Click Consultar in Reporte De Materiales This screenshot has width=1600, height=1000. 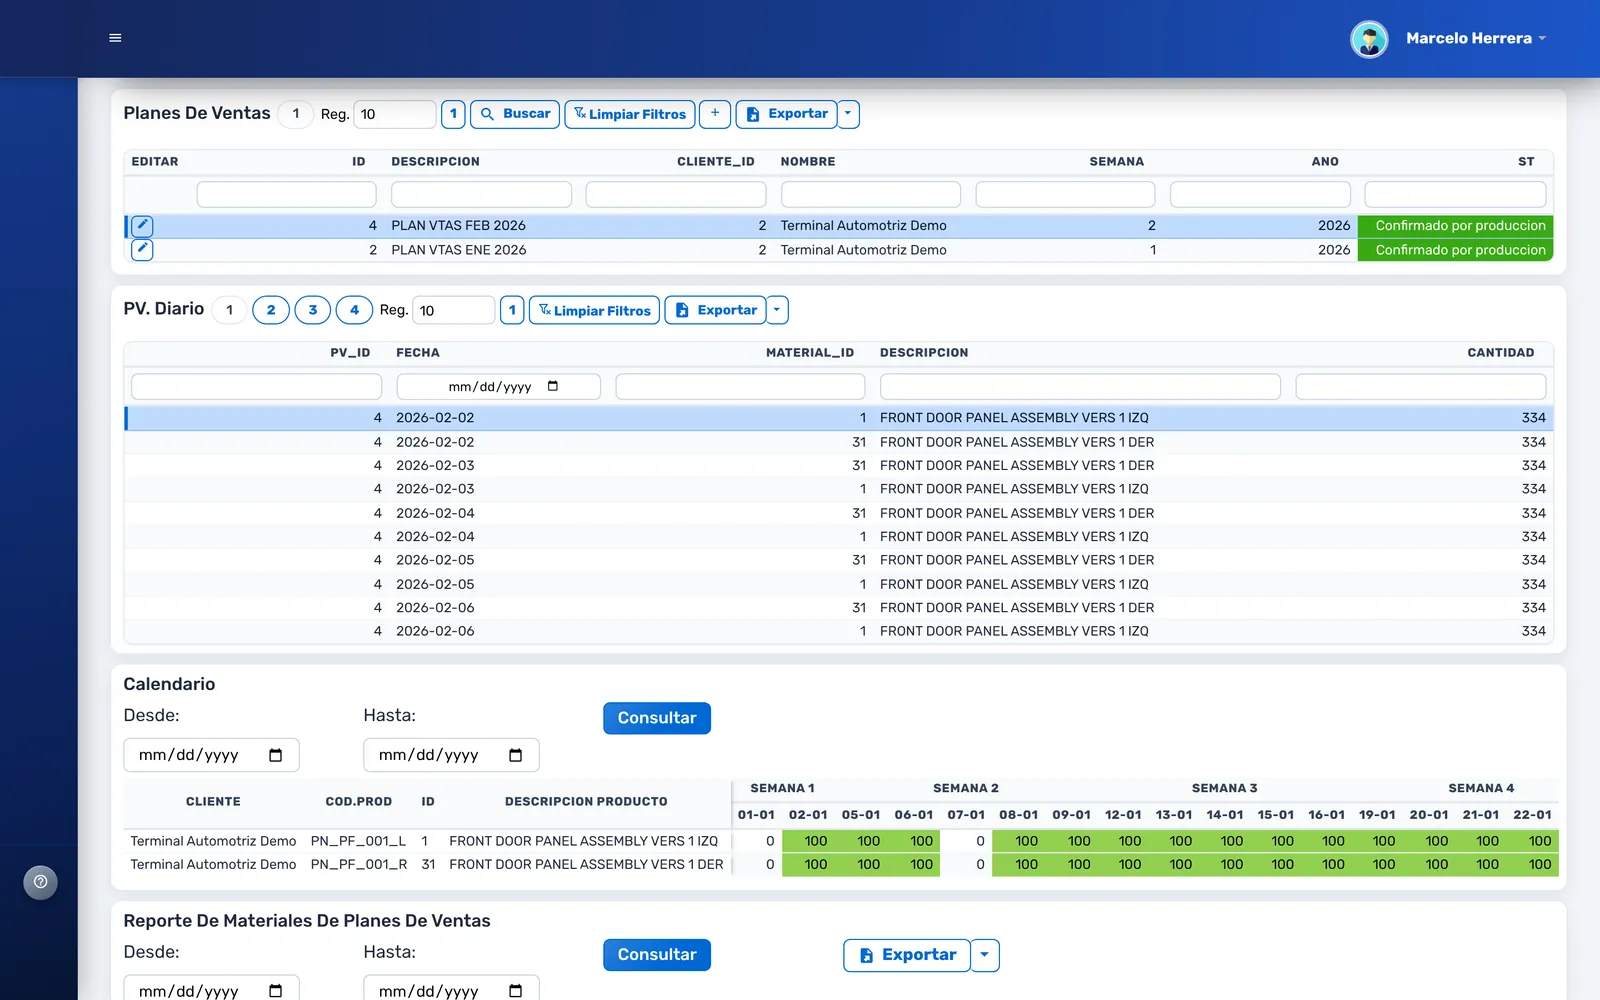tap(657, 955)
